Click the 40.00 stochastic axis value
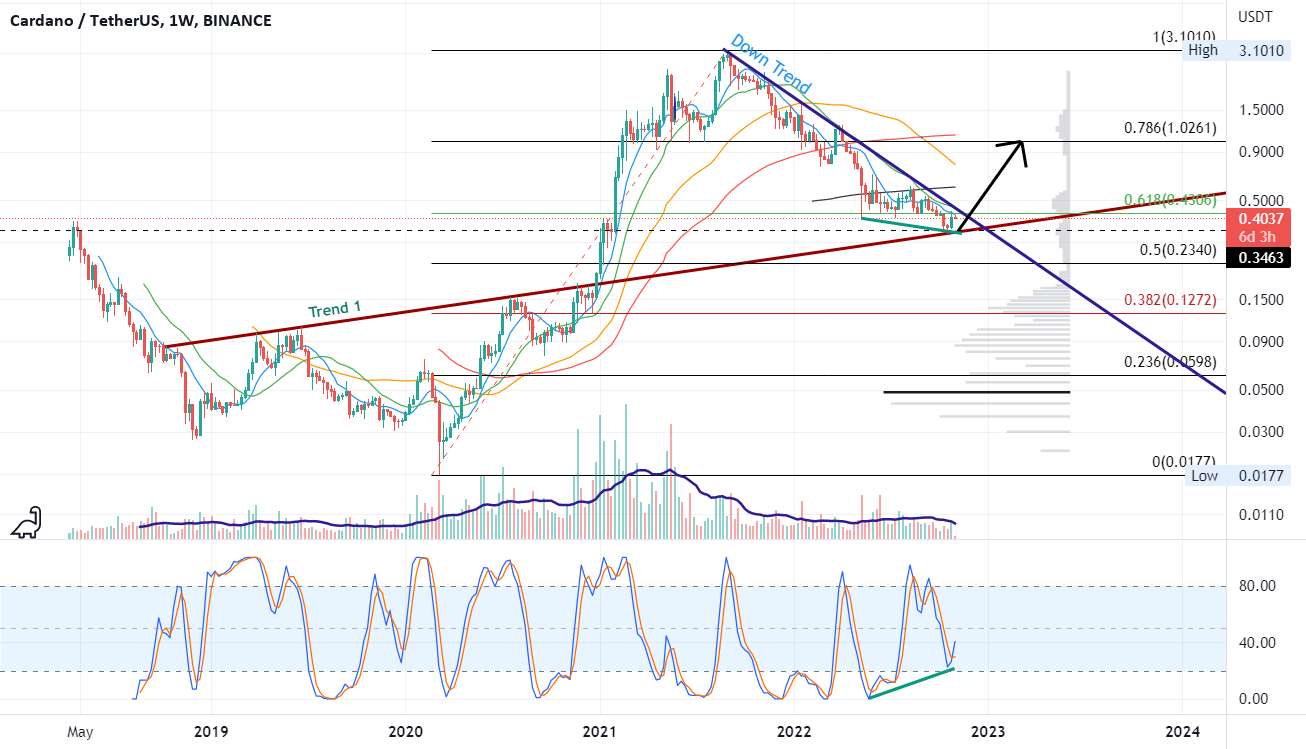The height and width of the screenshot is (749, 1306). [1259, 642]
